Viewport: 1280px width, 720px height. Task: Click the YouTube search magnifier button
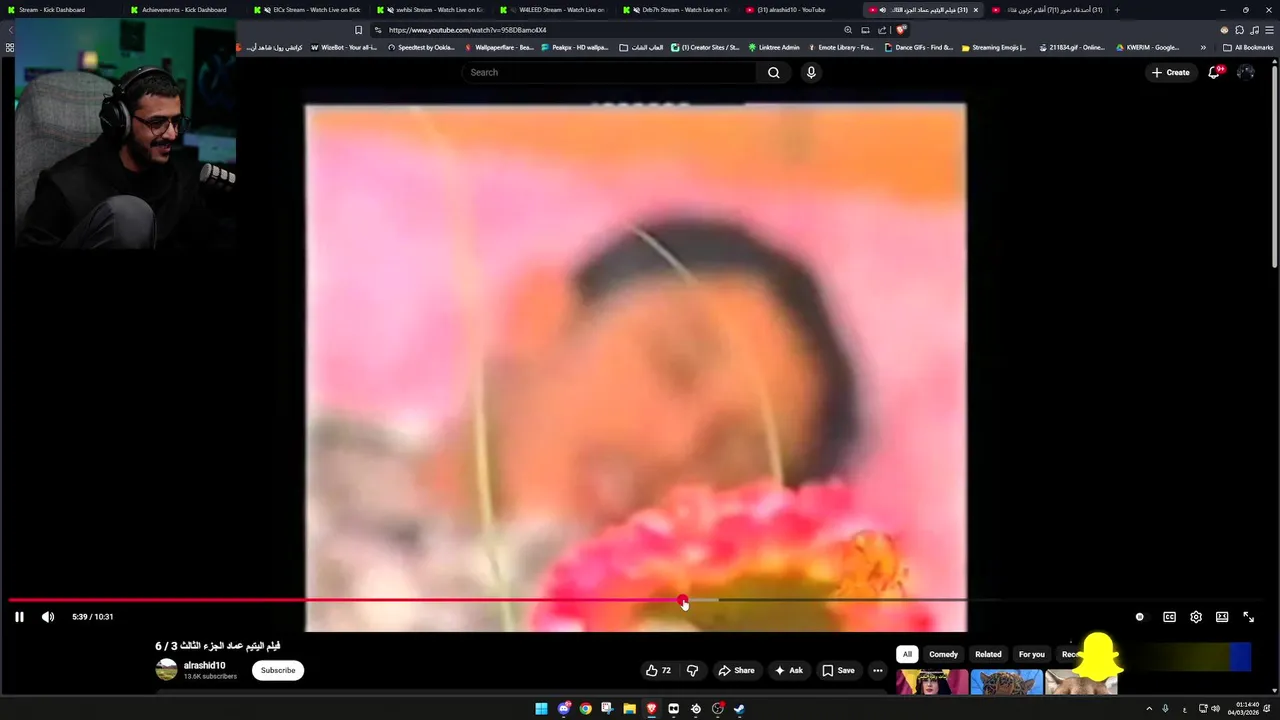click(774, 72)
